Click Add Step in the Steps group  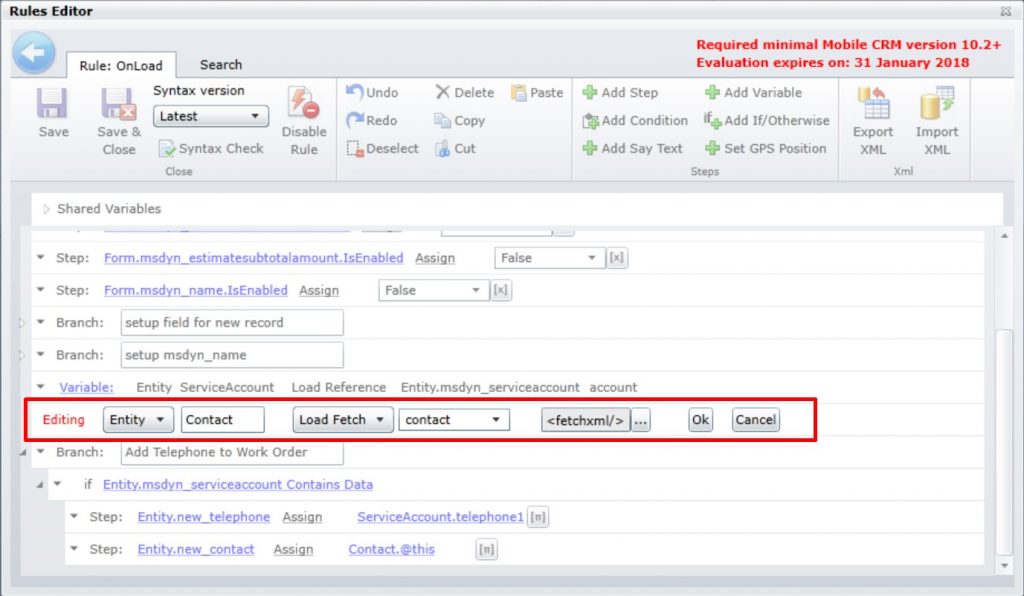pos(622,93)
